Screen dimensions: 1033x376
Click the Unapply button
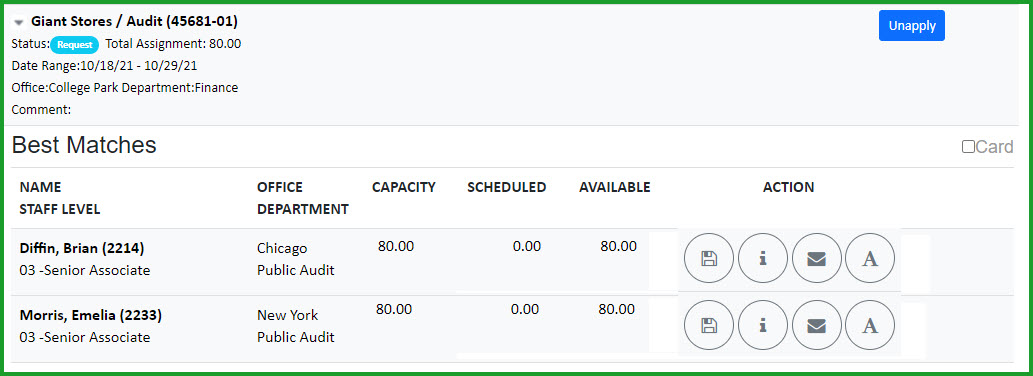coord(912,26)
